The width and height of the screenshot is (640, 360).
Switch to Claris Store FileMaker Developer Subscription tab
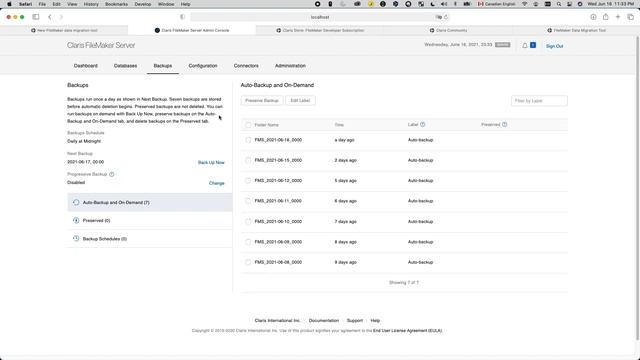click(320, 30)
